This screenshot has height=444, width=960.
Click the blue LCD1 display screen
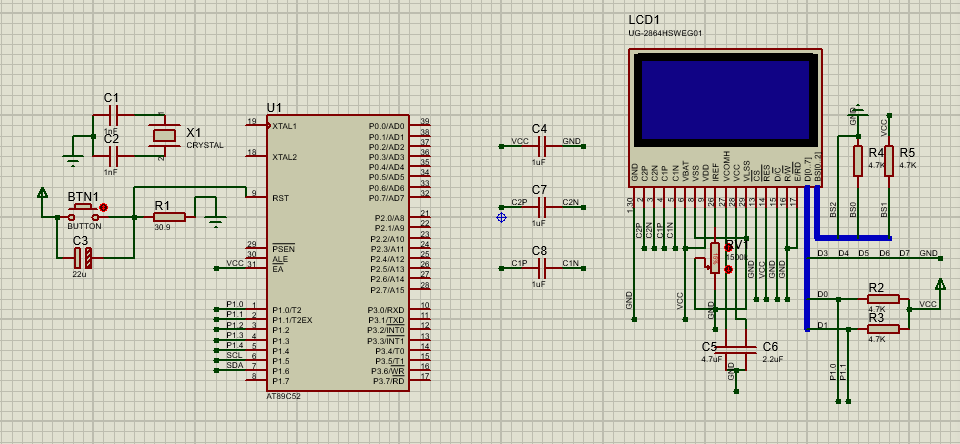point(724,99)
